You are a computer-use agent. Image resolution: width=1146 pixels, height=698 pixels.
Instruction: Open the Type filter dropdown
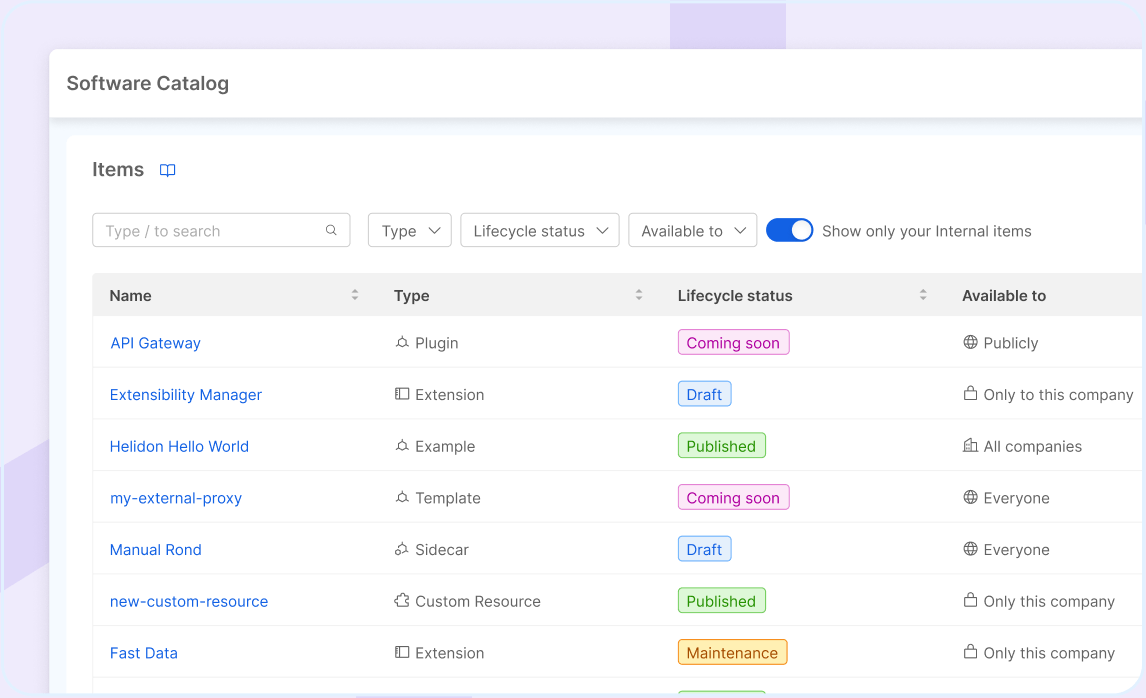410,230
